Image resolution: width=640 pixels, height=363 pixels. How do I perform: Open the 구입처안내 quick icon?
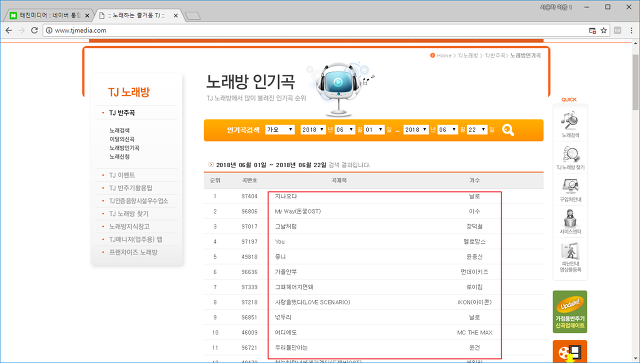point(570,190)
